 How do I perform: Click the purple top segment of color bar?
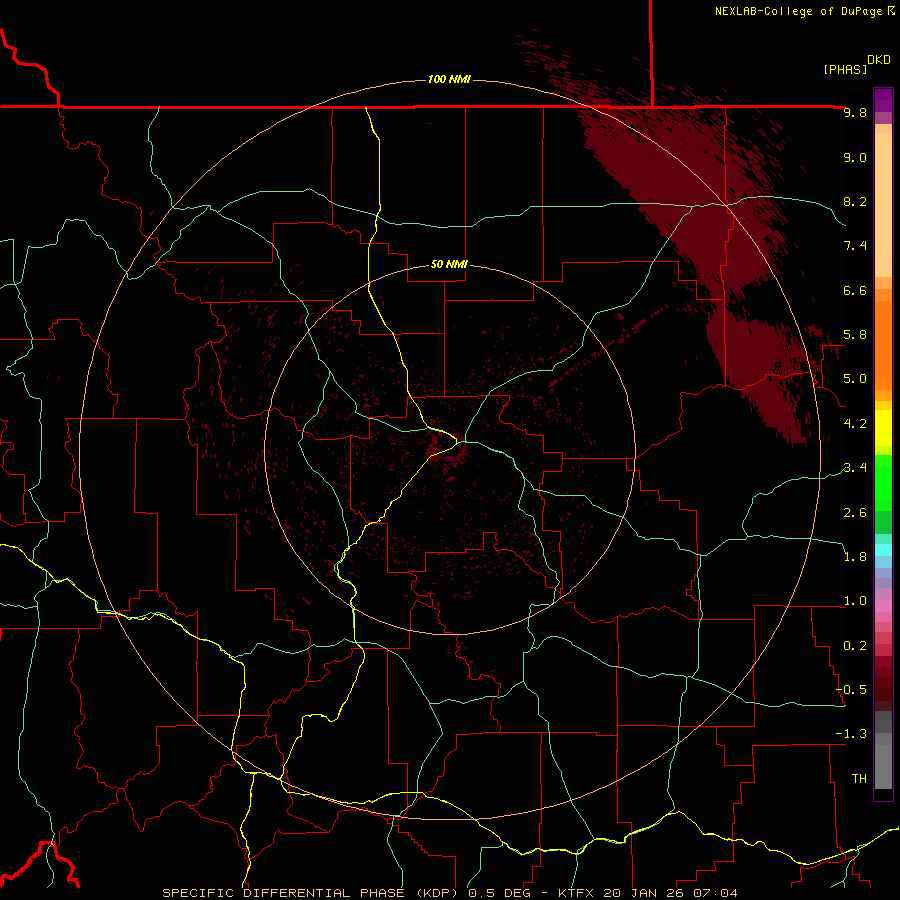click(x=883, y=100)
